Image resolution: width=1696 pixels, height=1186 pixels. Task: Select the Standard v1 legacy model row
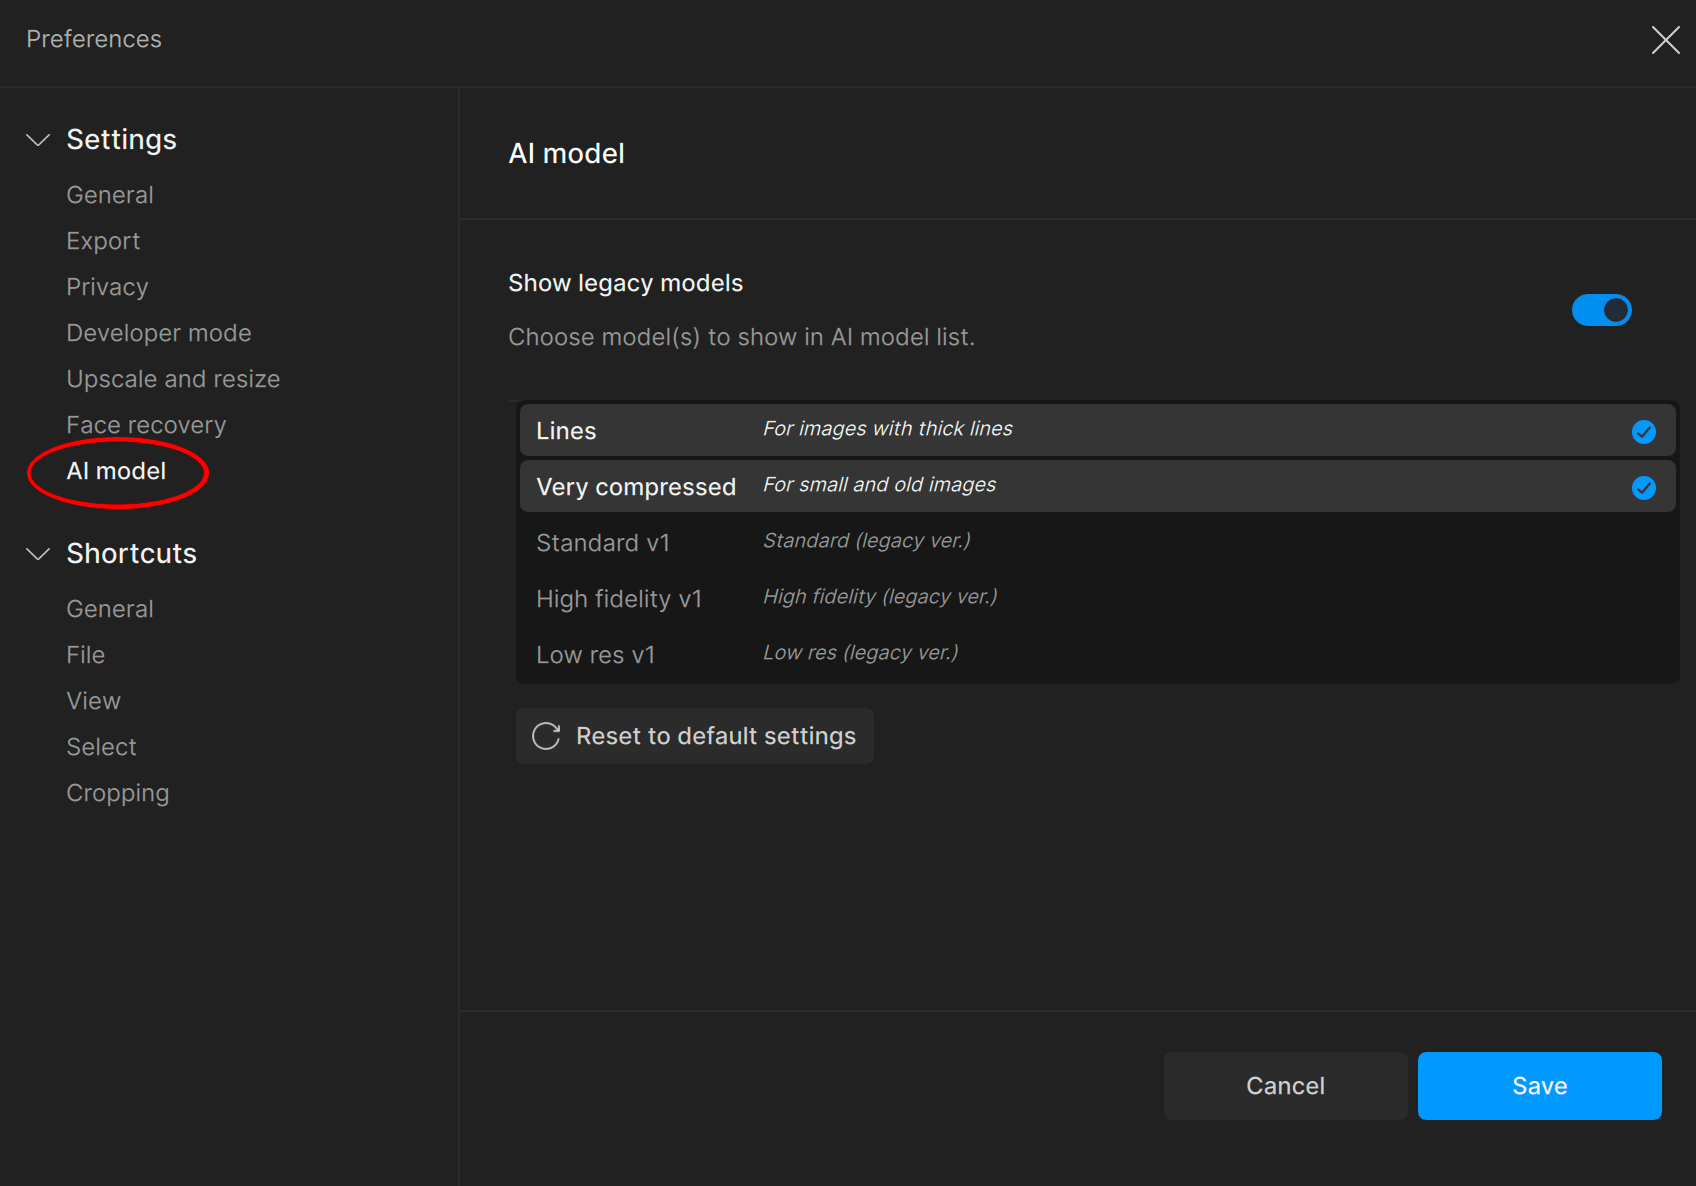(x=1097, y=542)
